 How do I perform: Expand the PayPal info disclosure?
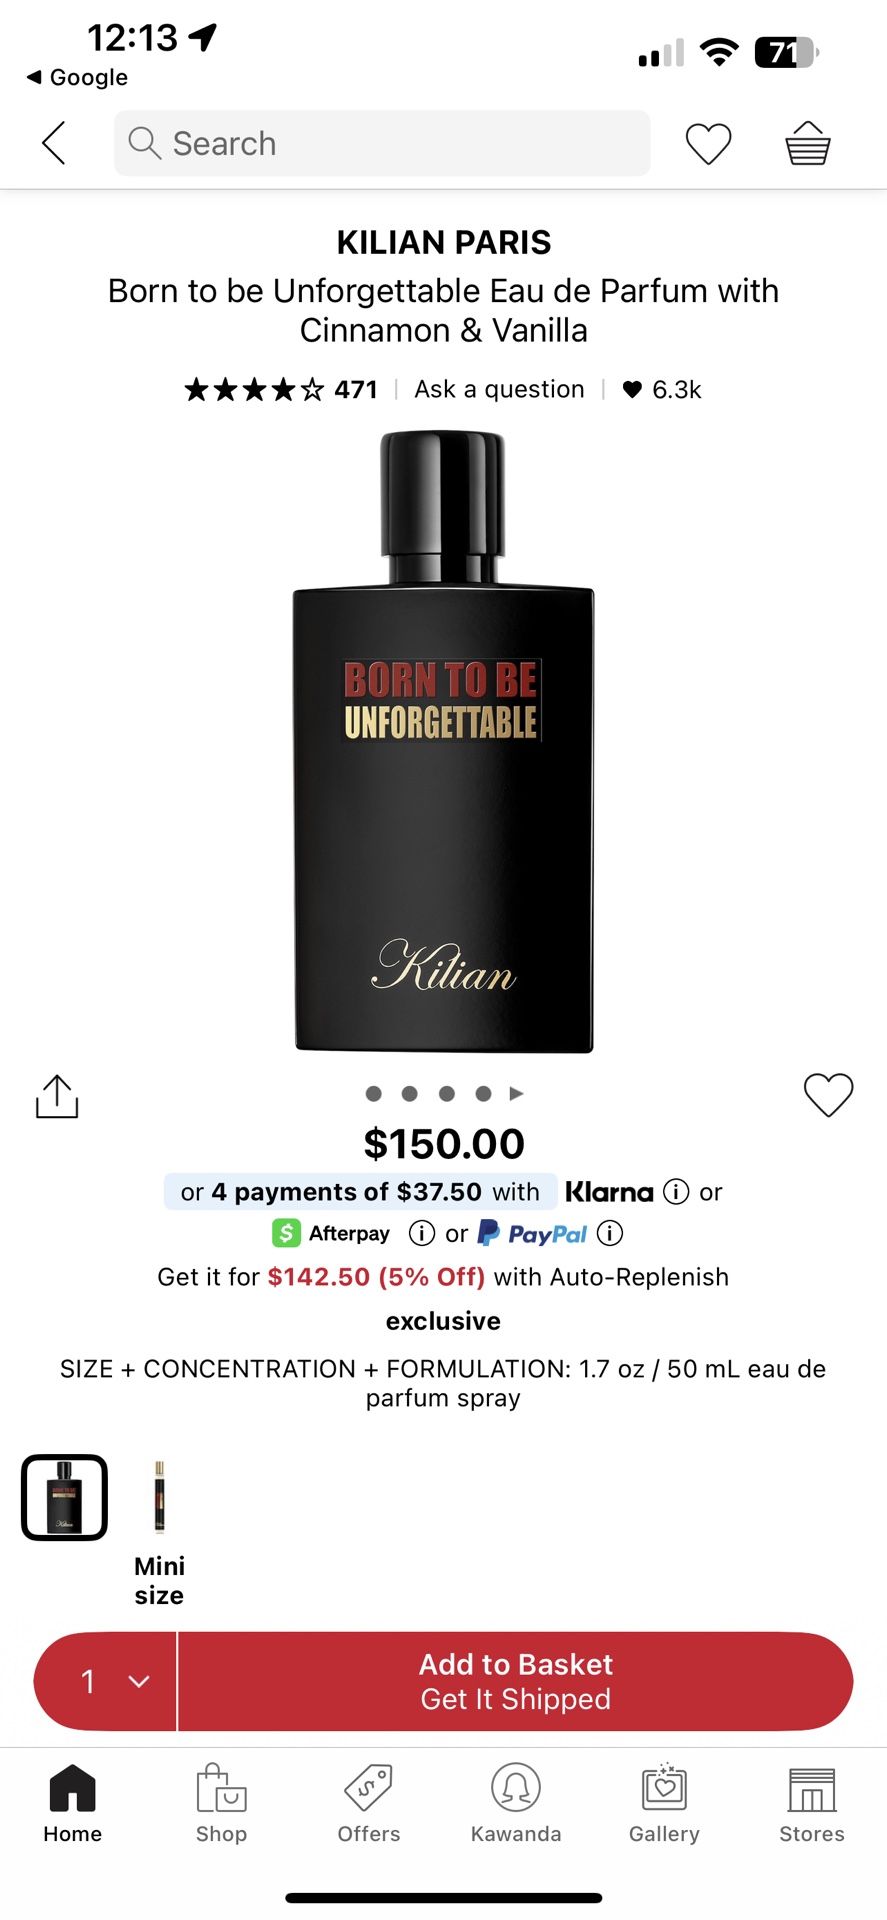pos(609,1233)
